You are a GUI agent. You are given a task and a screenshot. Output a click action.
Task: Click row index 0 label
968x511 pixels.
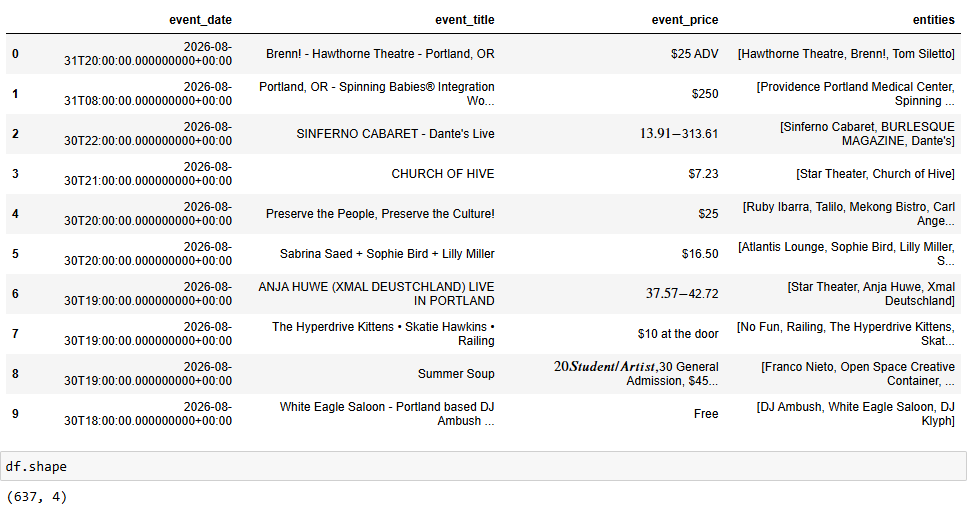coord(15,54)
